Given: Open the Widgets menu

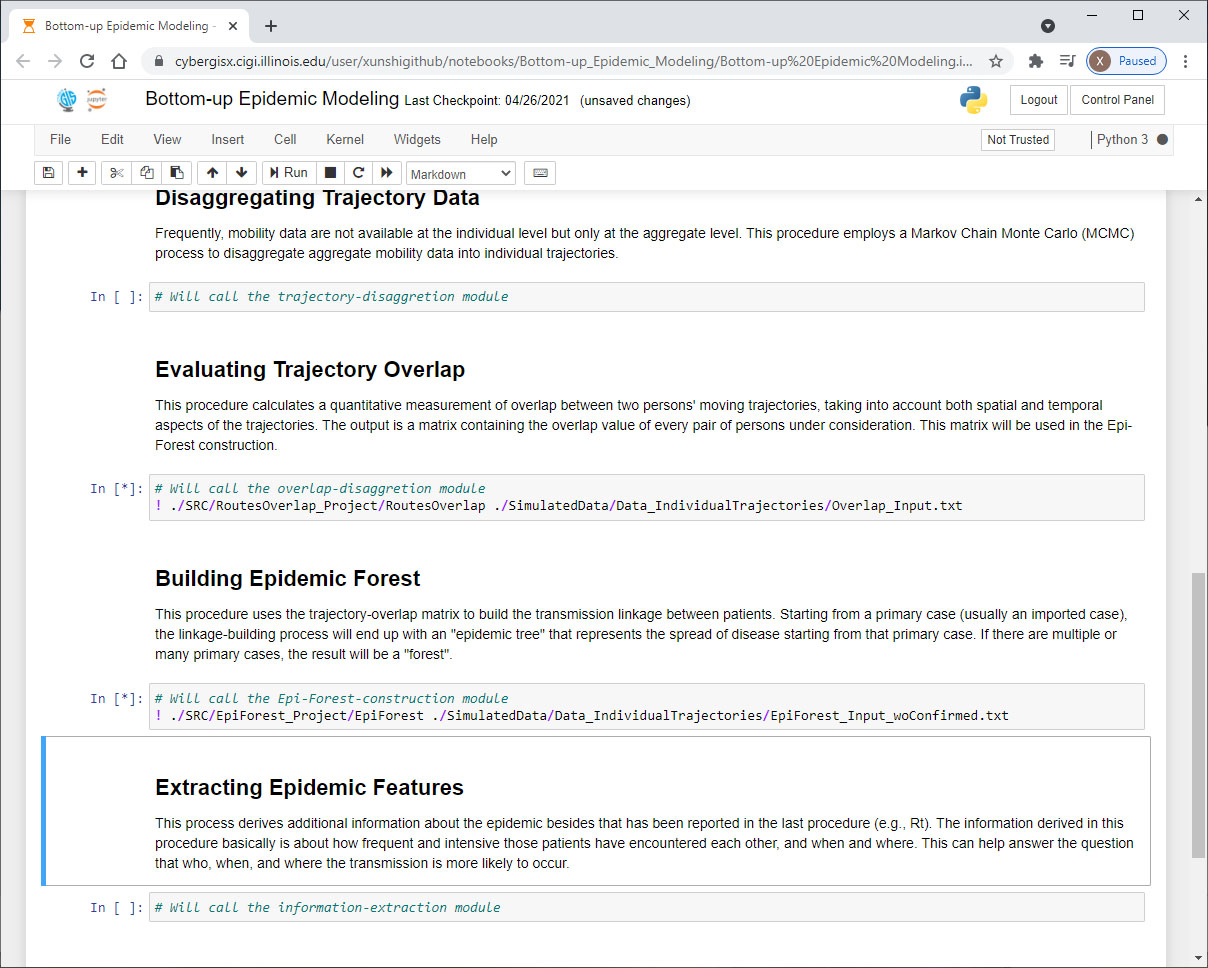Looking at the screenshot, I should click(417, 140).
